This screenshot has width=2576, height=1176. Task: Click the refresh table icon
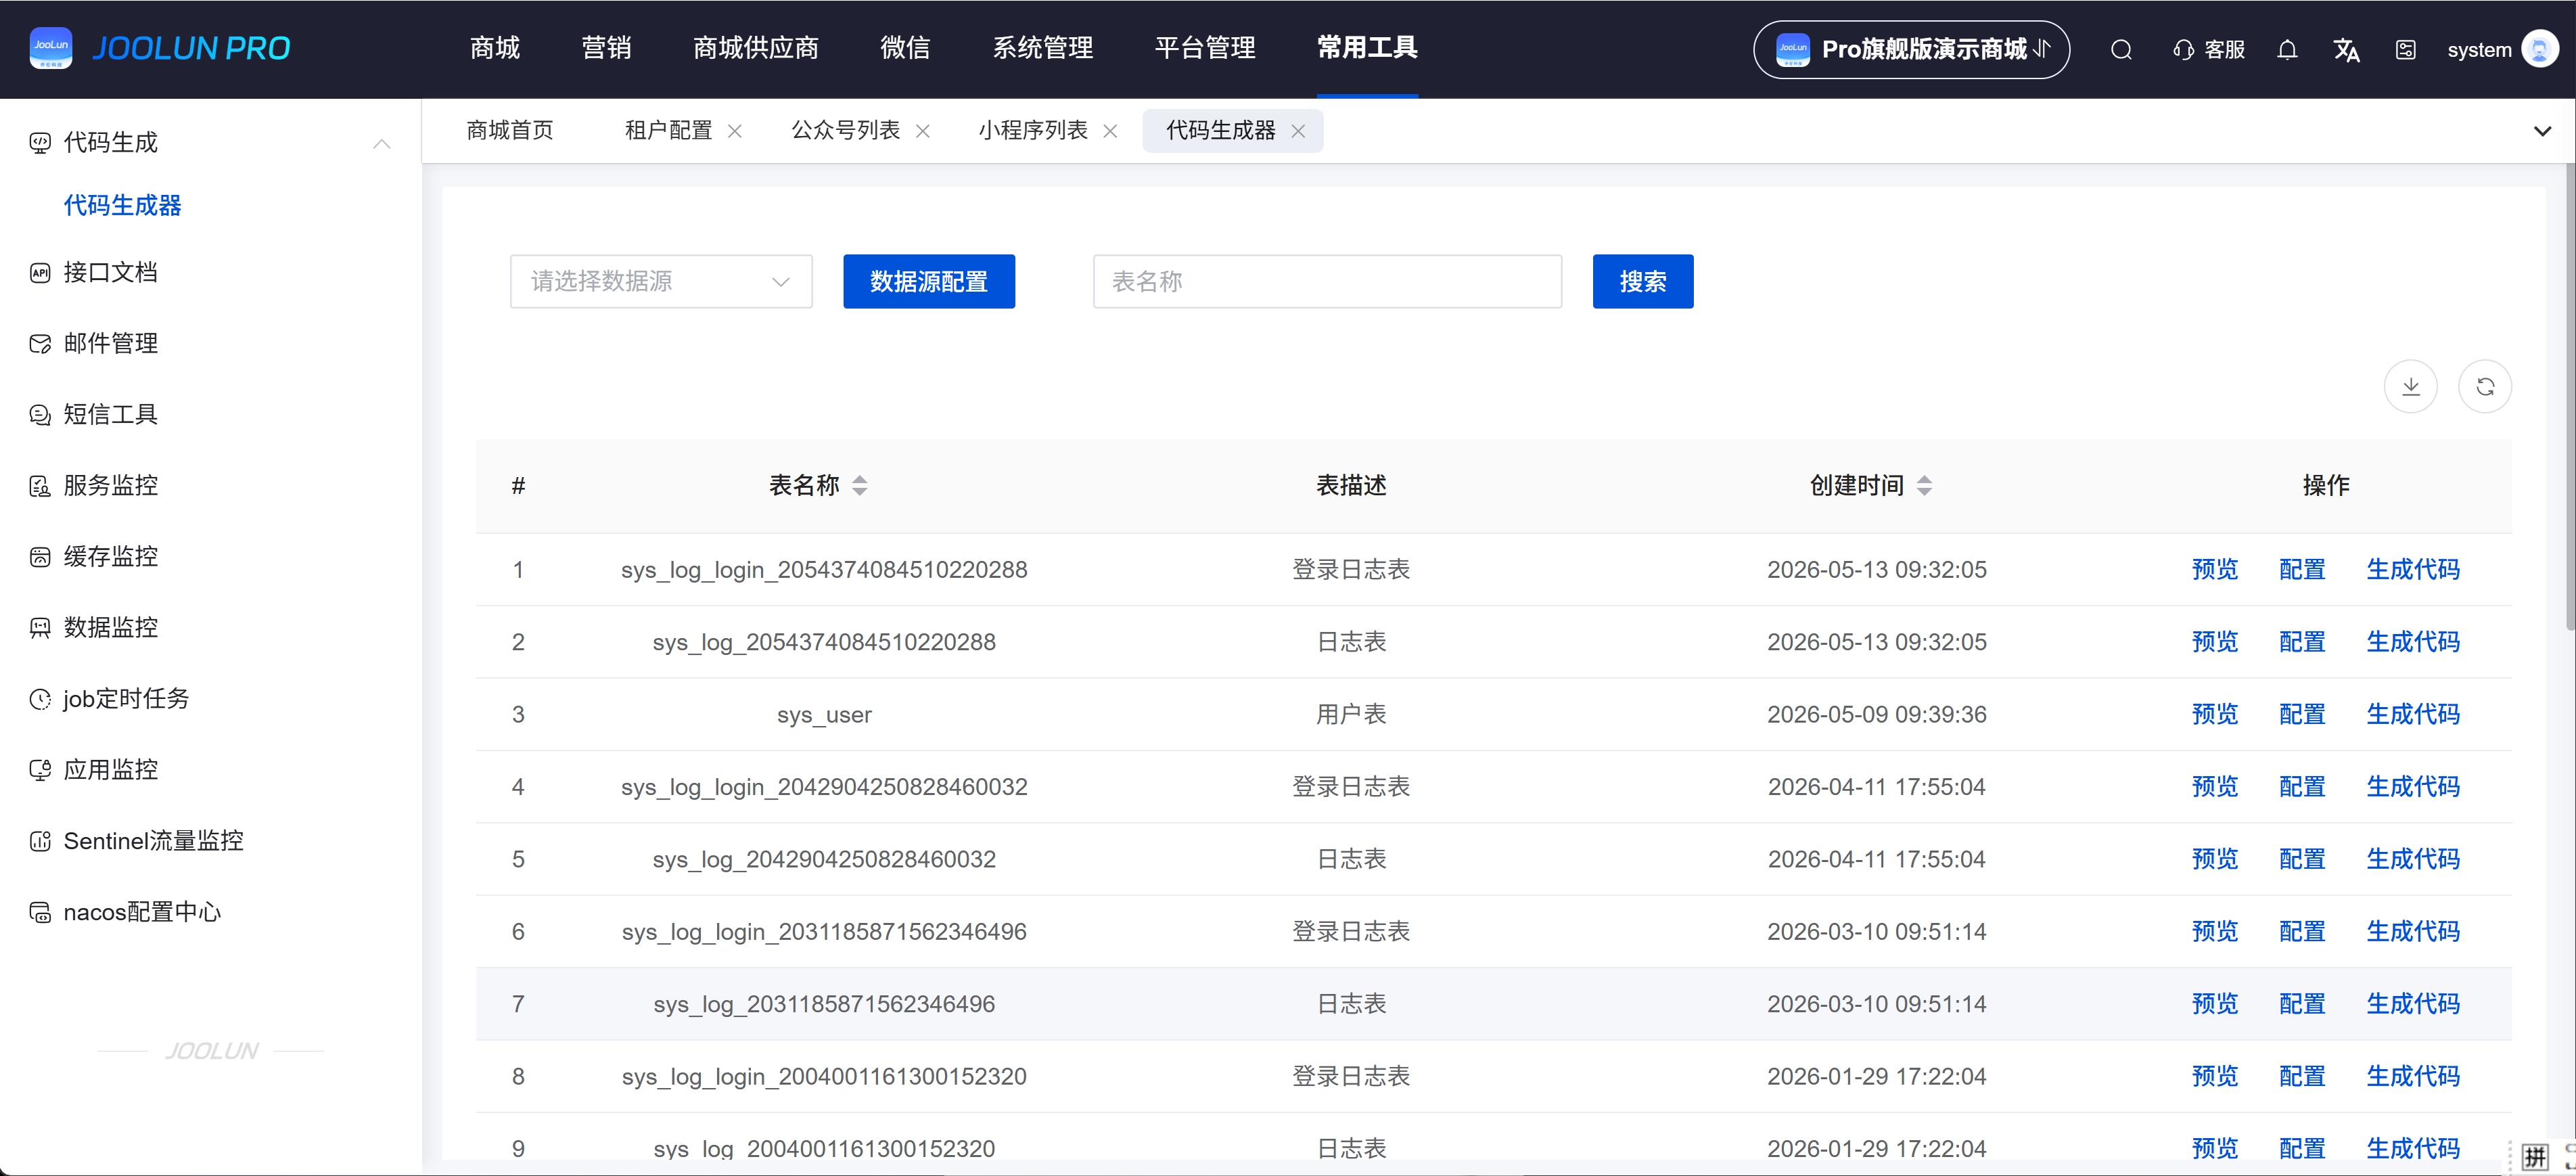(2485, 386)
